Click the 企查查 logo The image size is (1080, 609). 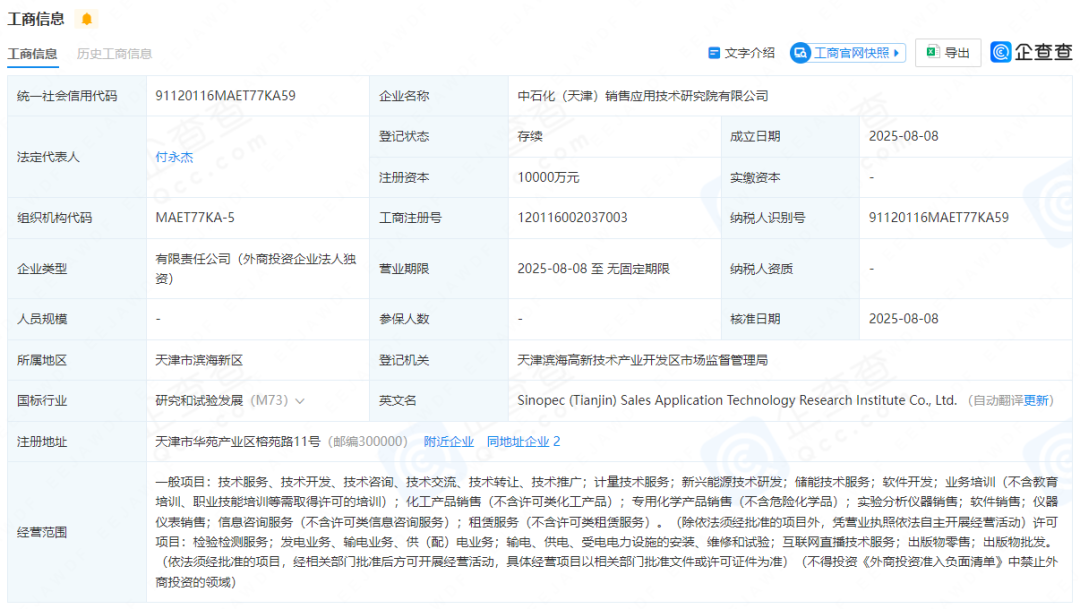1031,52
